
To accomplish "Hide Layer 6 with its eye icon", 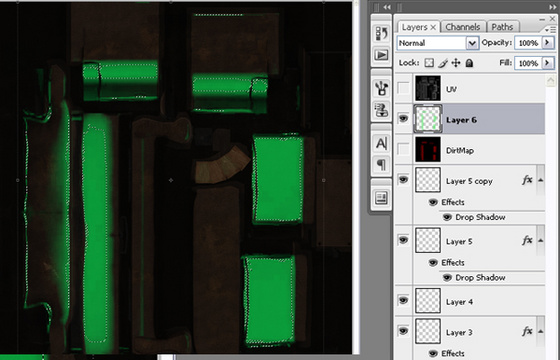I will (403, 118).
